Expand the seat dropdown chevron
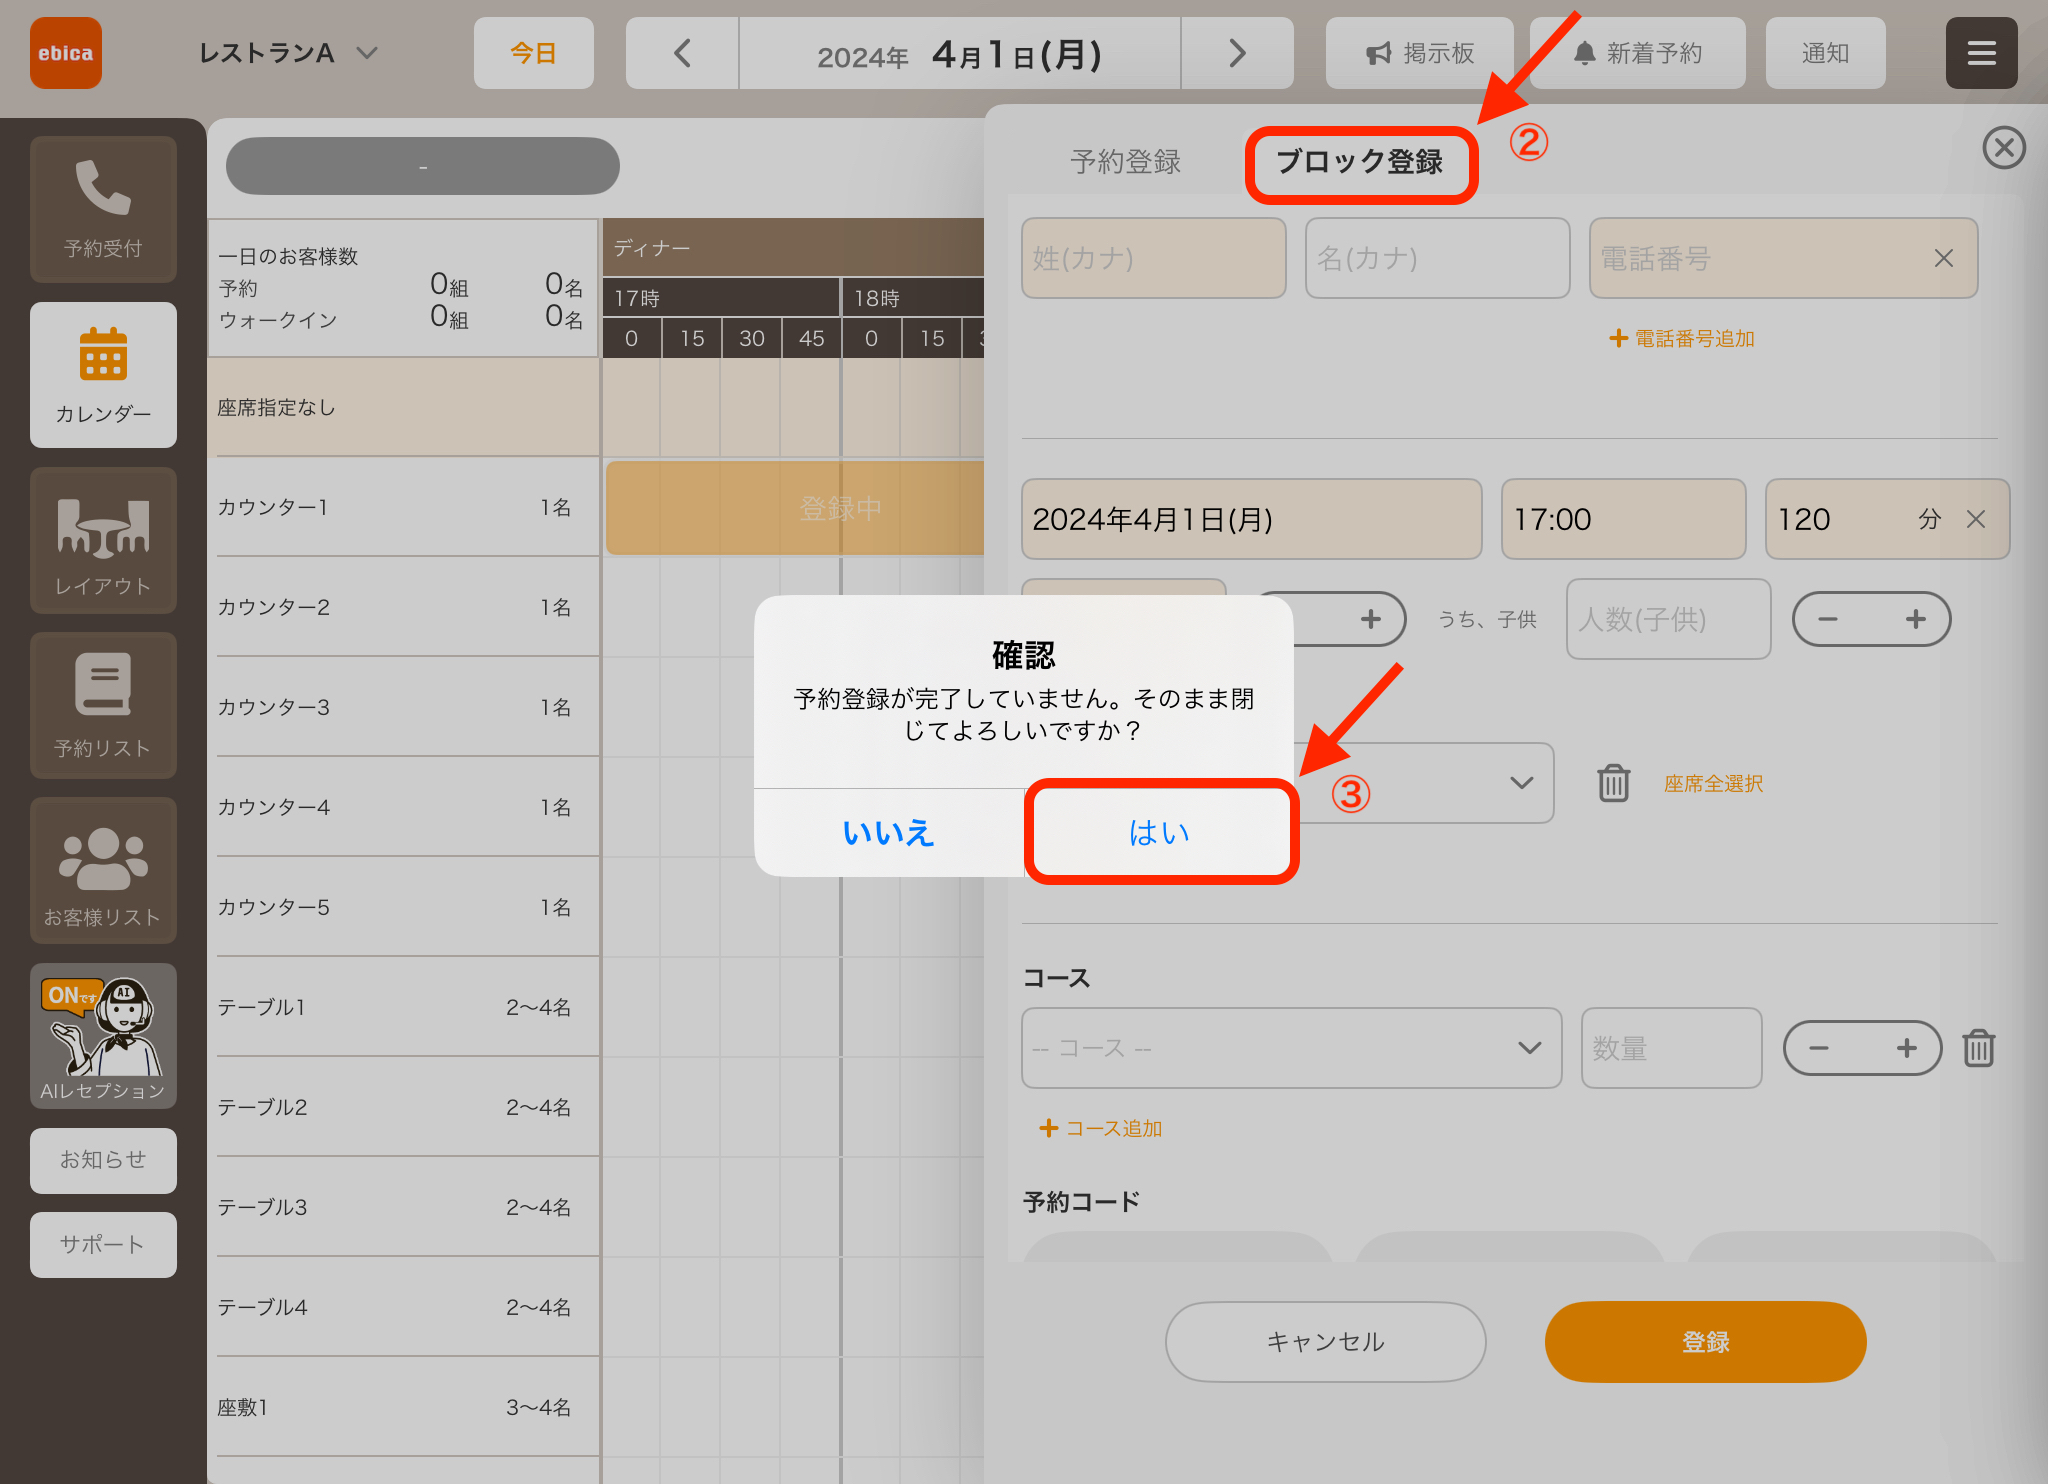This screenshot has width=2048, height=1484. click(x=1521, y=783)
